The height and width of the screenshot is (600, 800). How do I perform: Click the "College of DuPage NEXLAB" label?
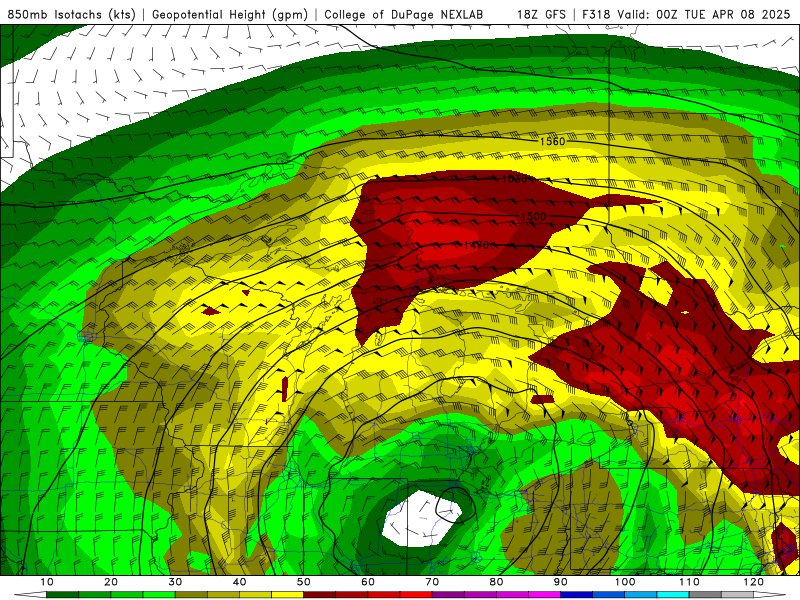pyautogui.click(x=404, y=14)
